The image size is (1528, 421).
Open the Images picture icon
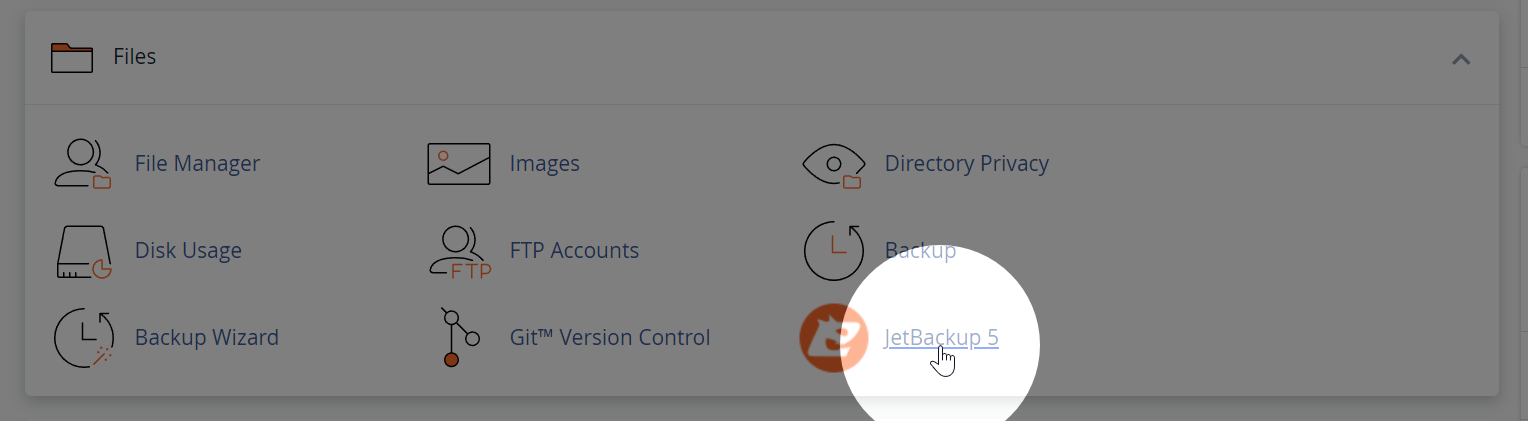tap(459, 164)
